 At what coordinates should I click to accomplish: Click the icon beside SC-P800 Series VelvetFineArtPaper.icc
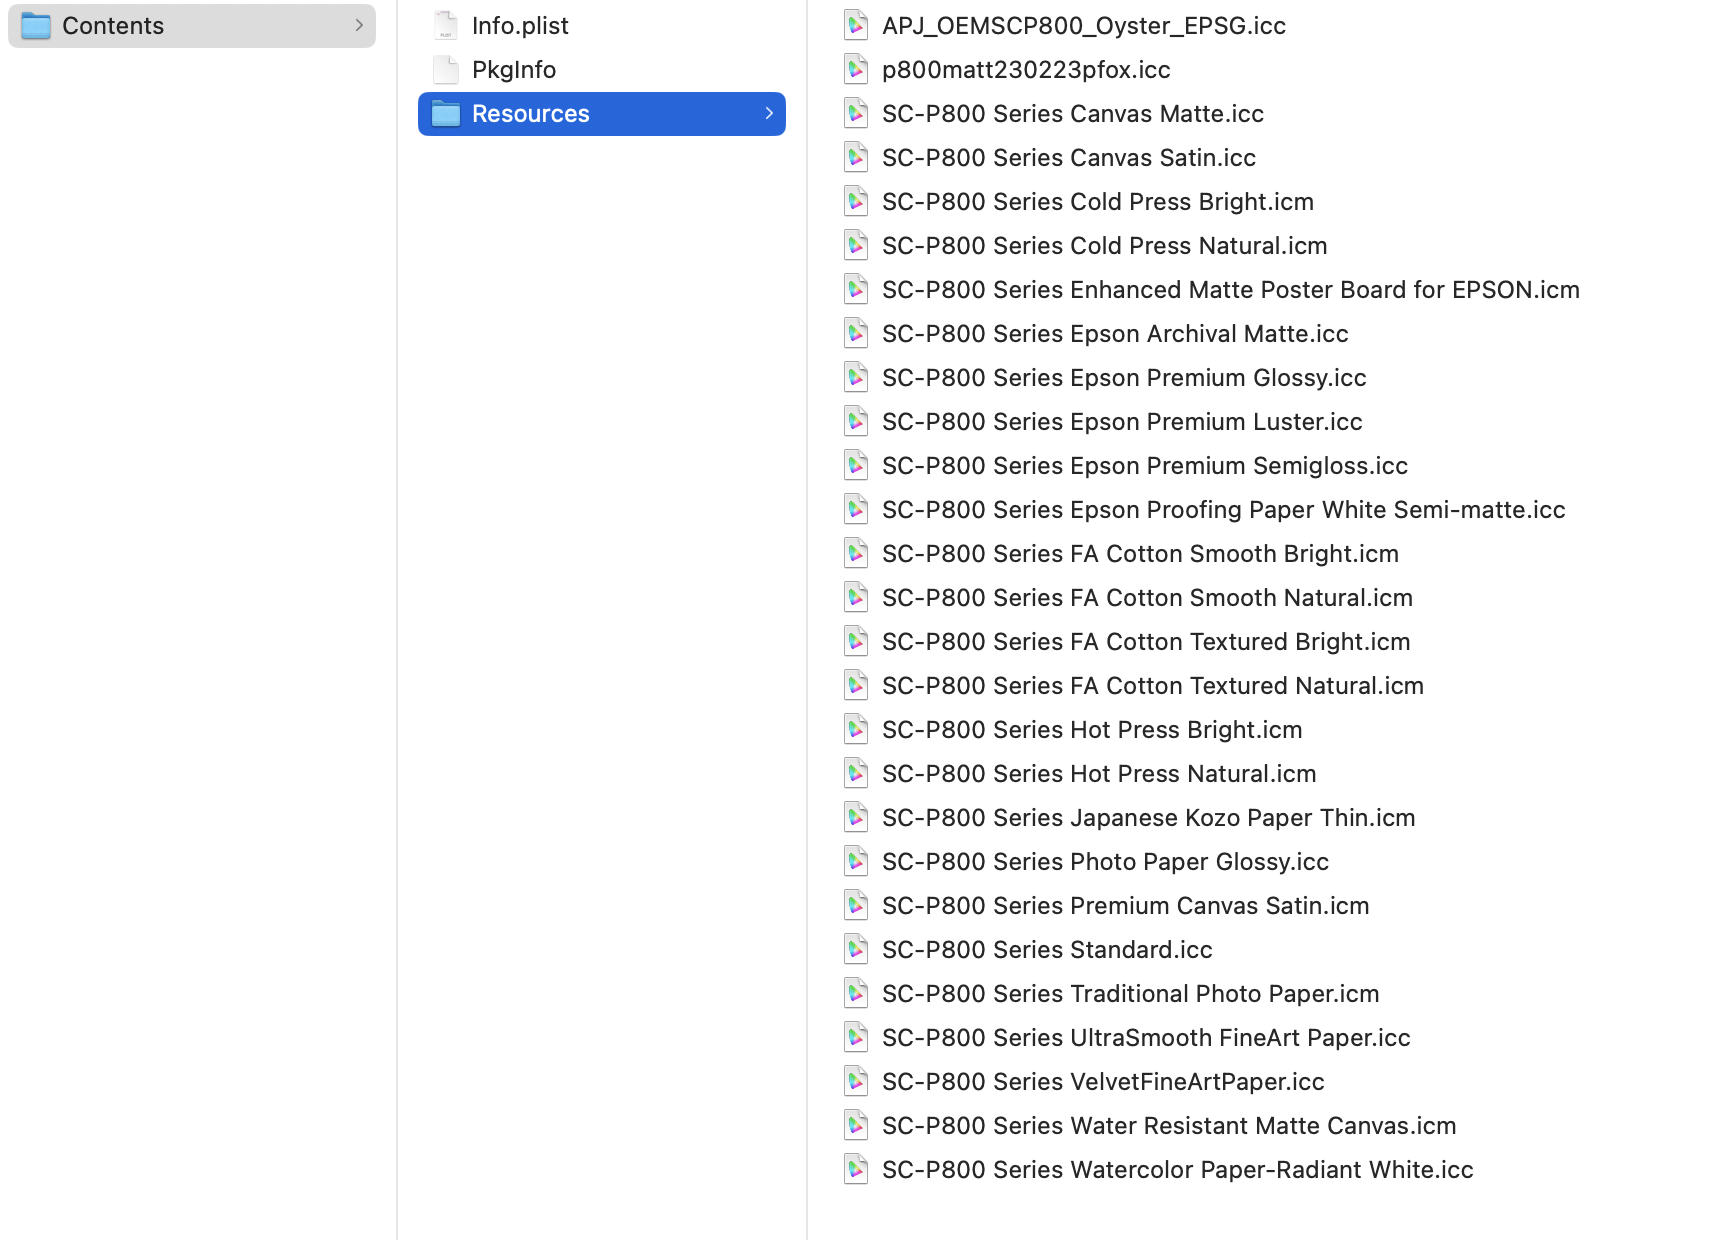[x=856, y=1081]
